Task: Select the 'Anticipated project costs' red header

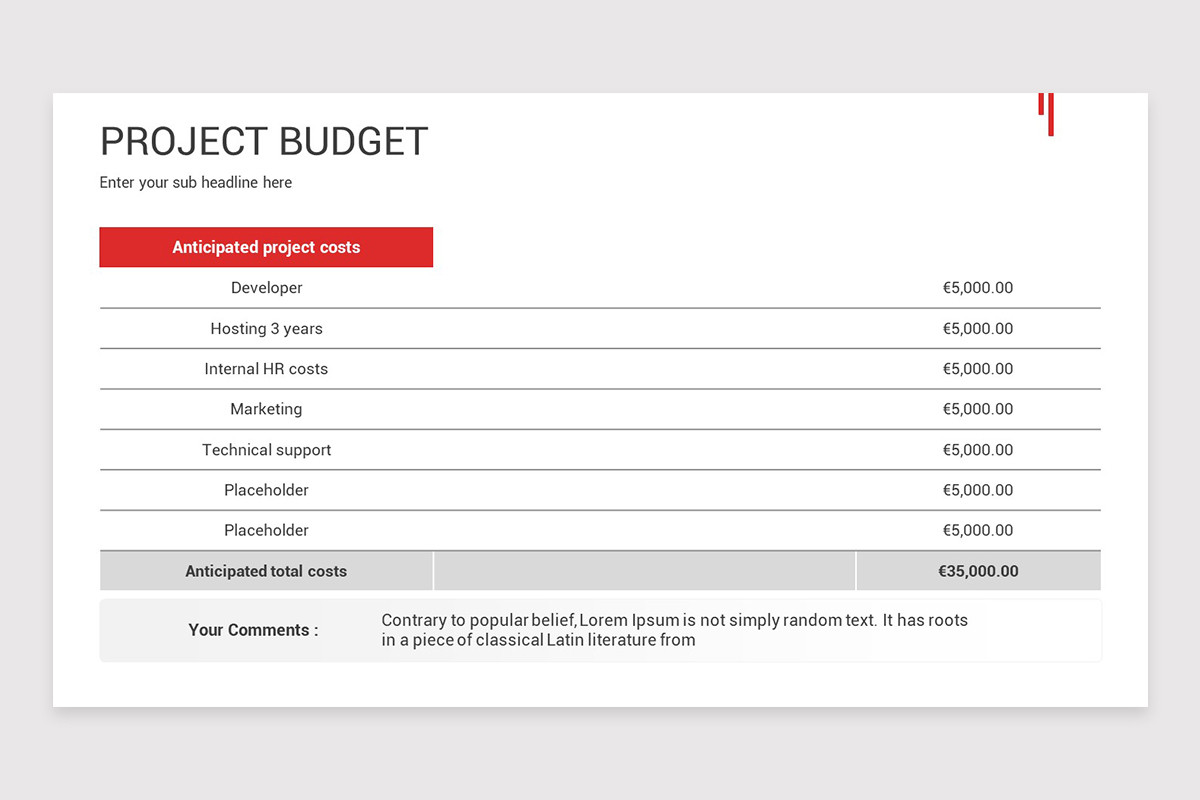Action: pyautogui.click(x=266, y=247)
